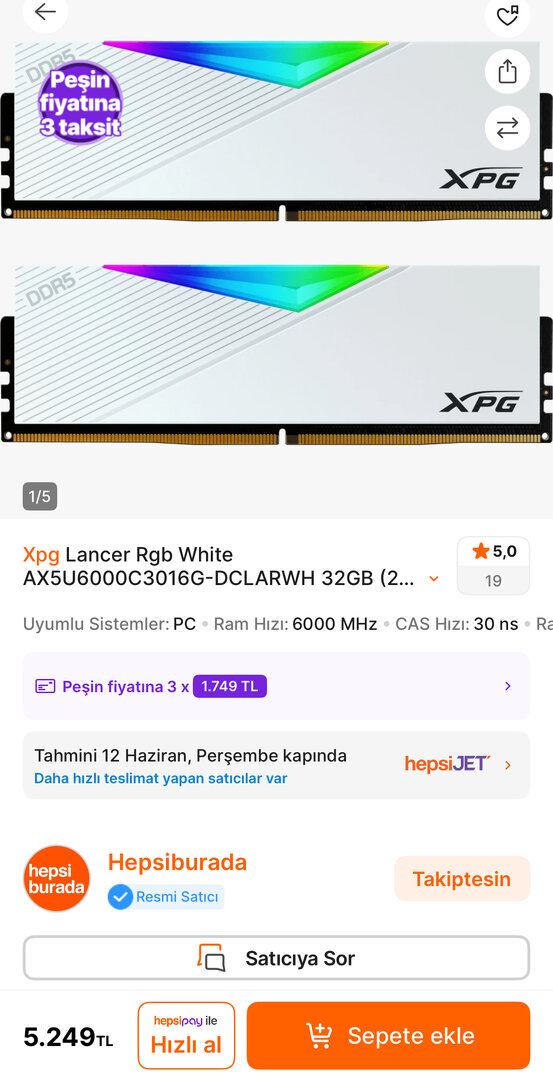Image resolution: width=553 pixels, height=1080 pixels.
Task: Tap the back arrow icon
Action: pyautogui.click(x=45, y=12)
